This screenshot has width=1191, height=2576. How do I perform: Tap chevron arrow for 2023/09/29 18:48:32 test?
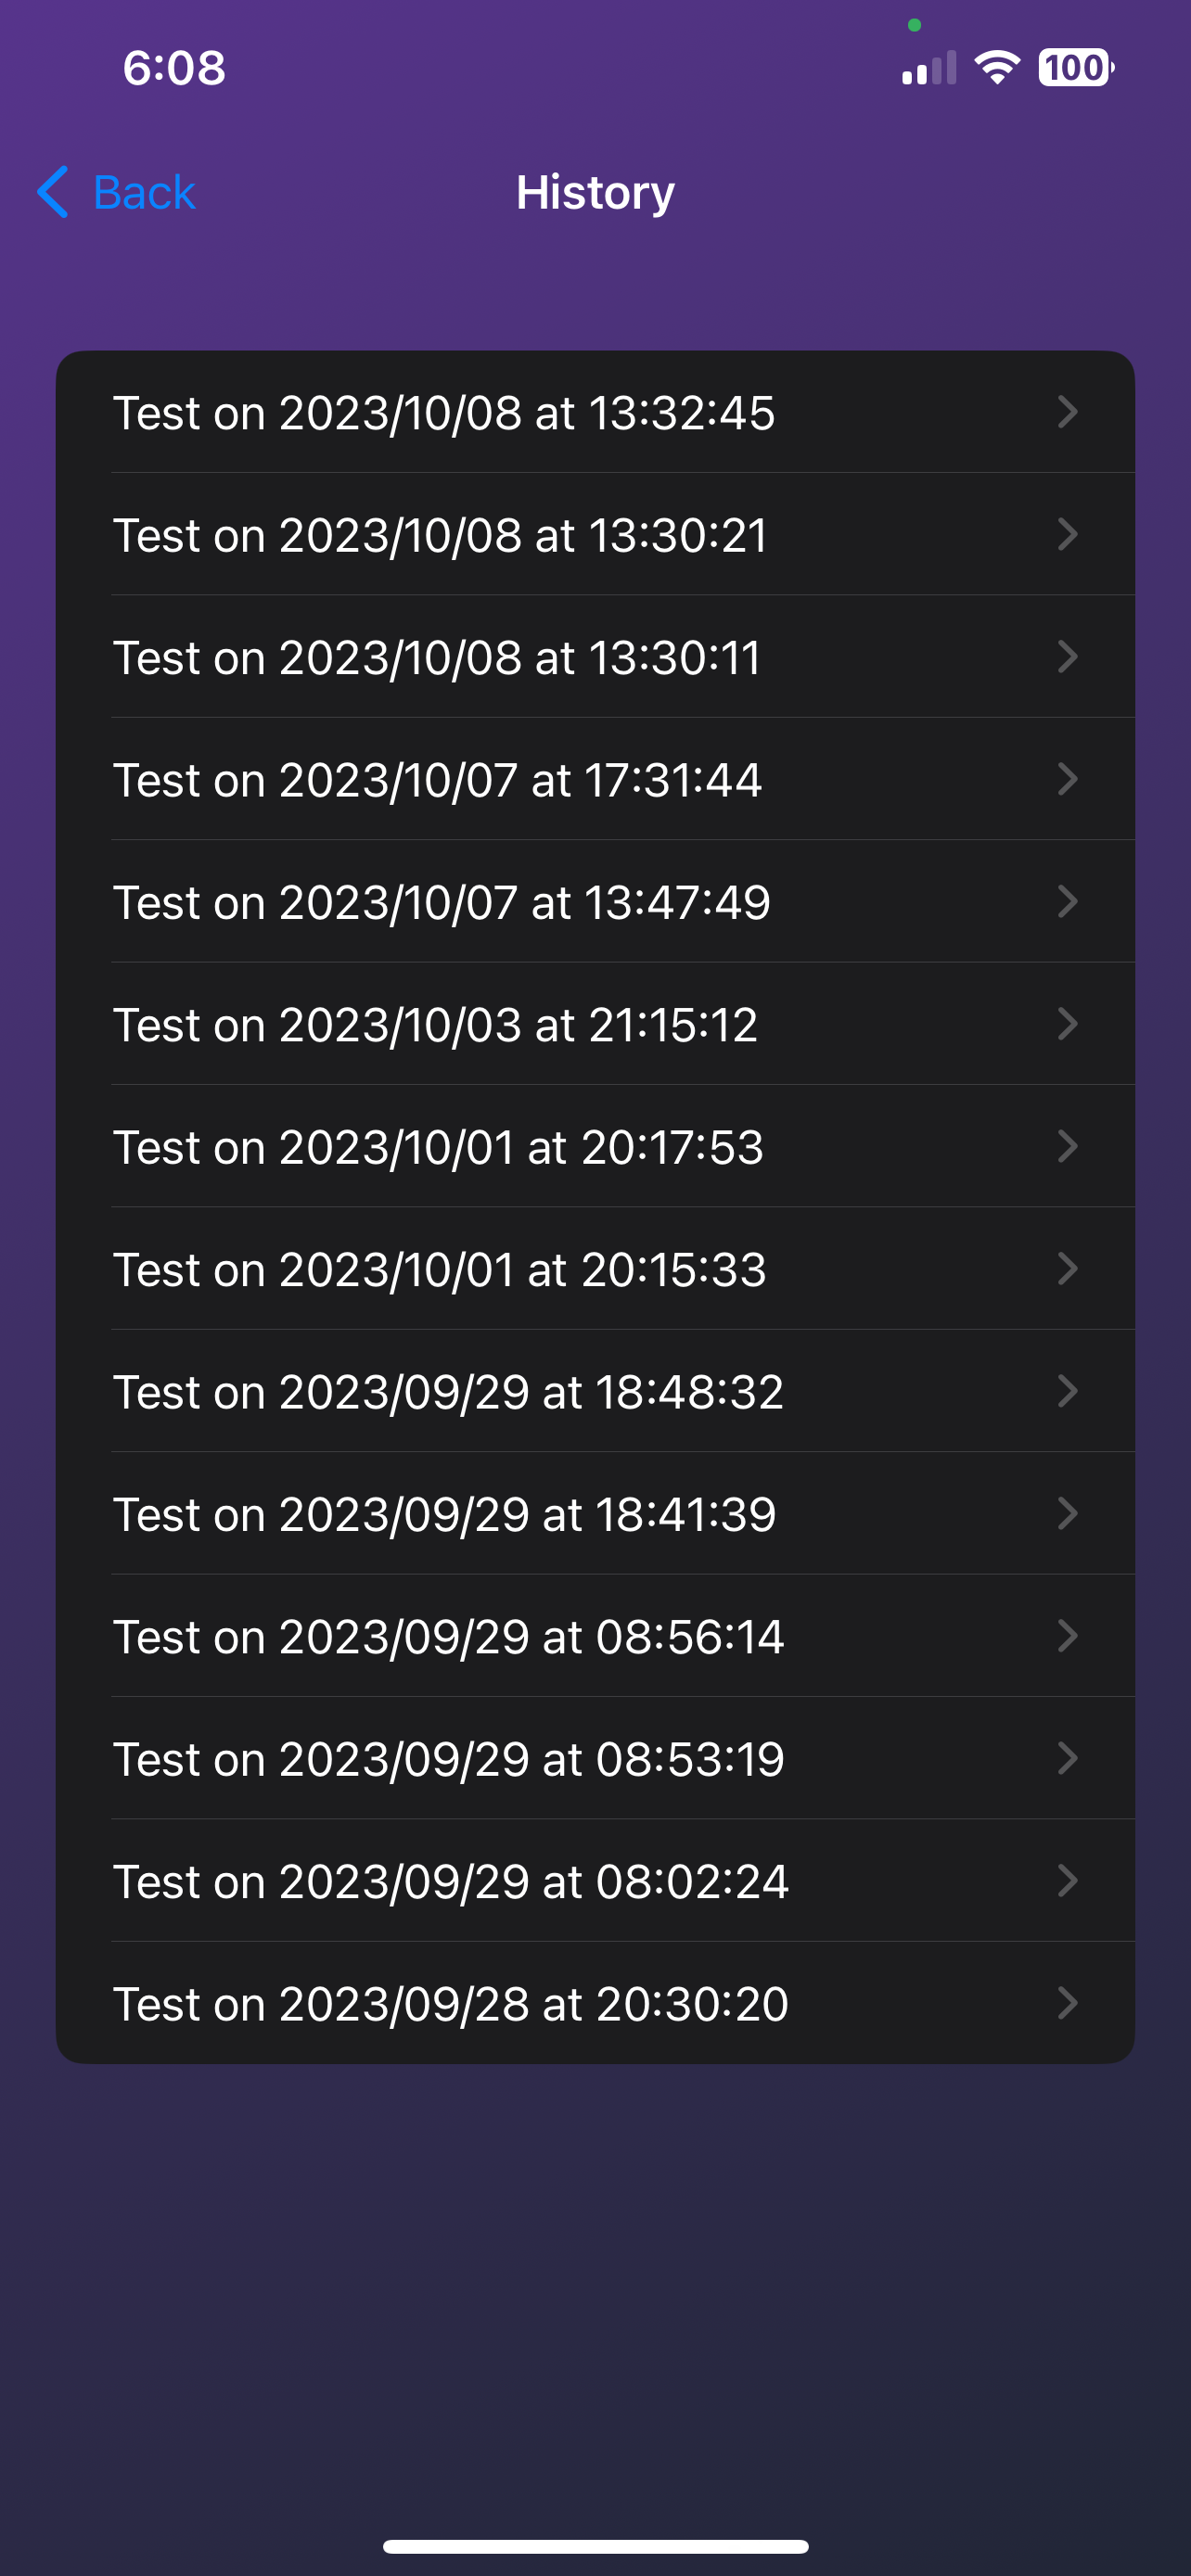point(1067,1391)
